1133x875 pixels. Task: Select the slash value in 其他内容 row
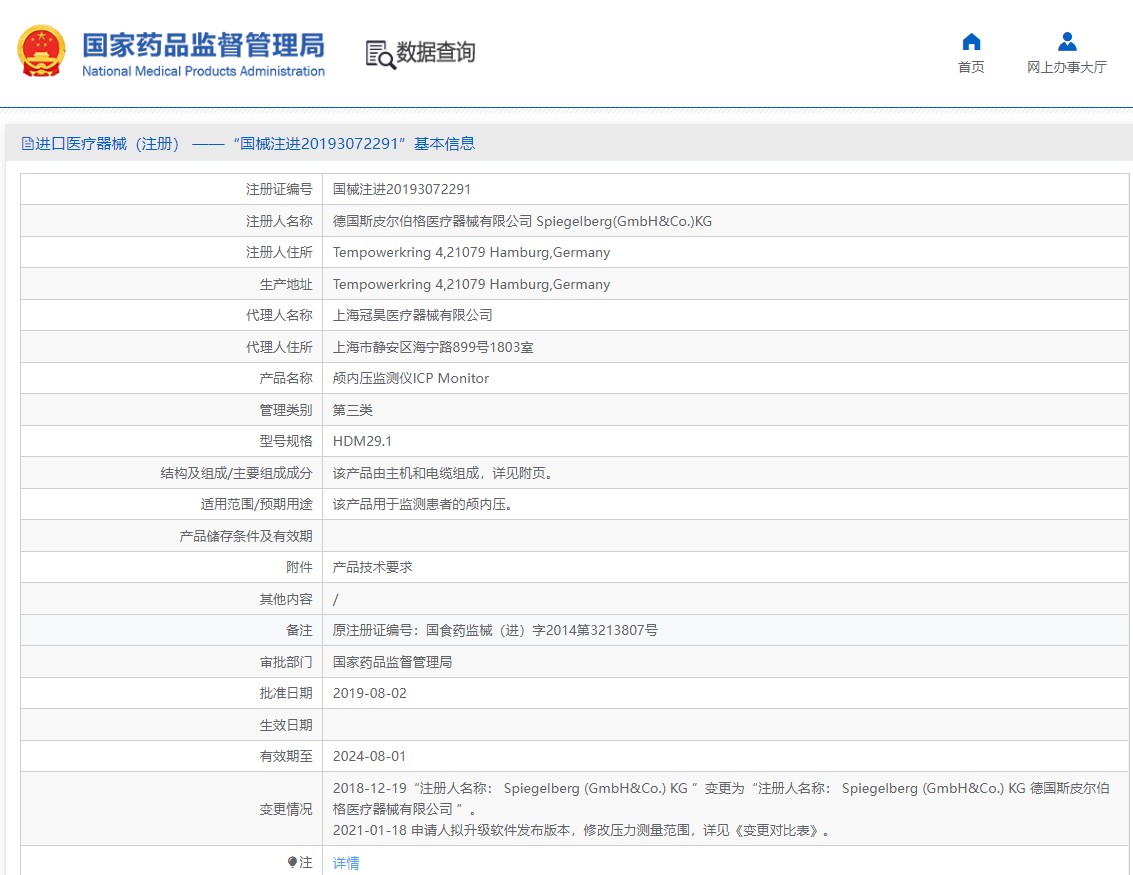pyautogui.click(x=335, y=599)
